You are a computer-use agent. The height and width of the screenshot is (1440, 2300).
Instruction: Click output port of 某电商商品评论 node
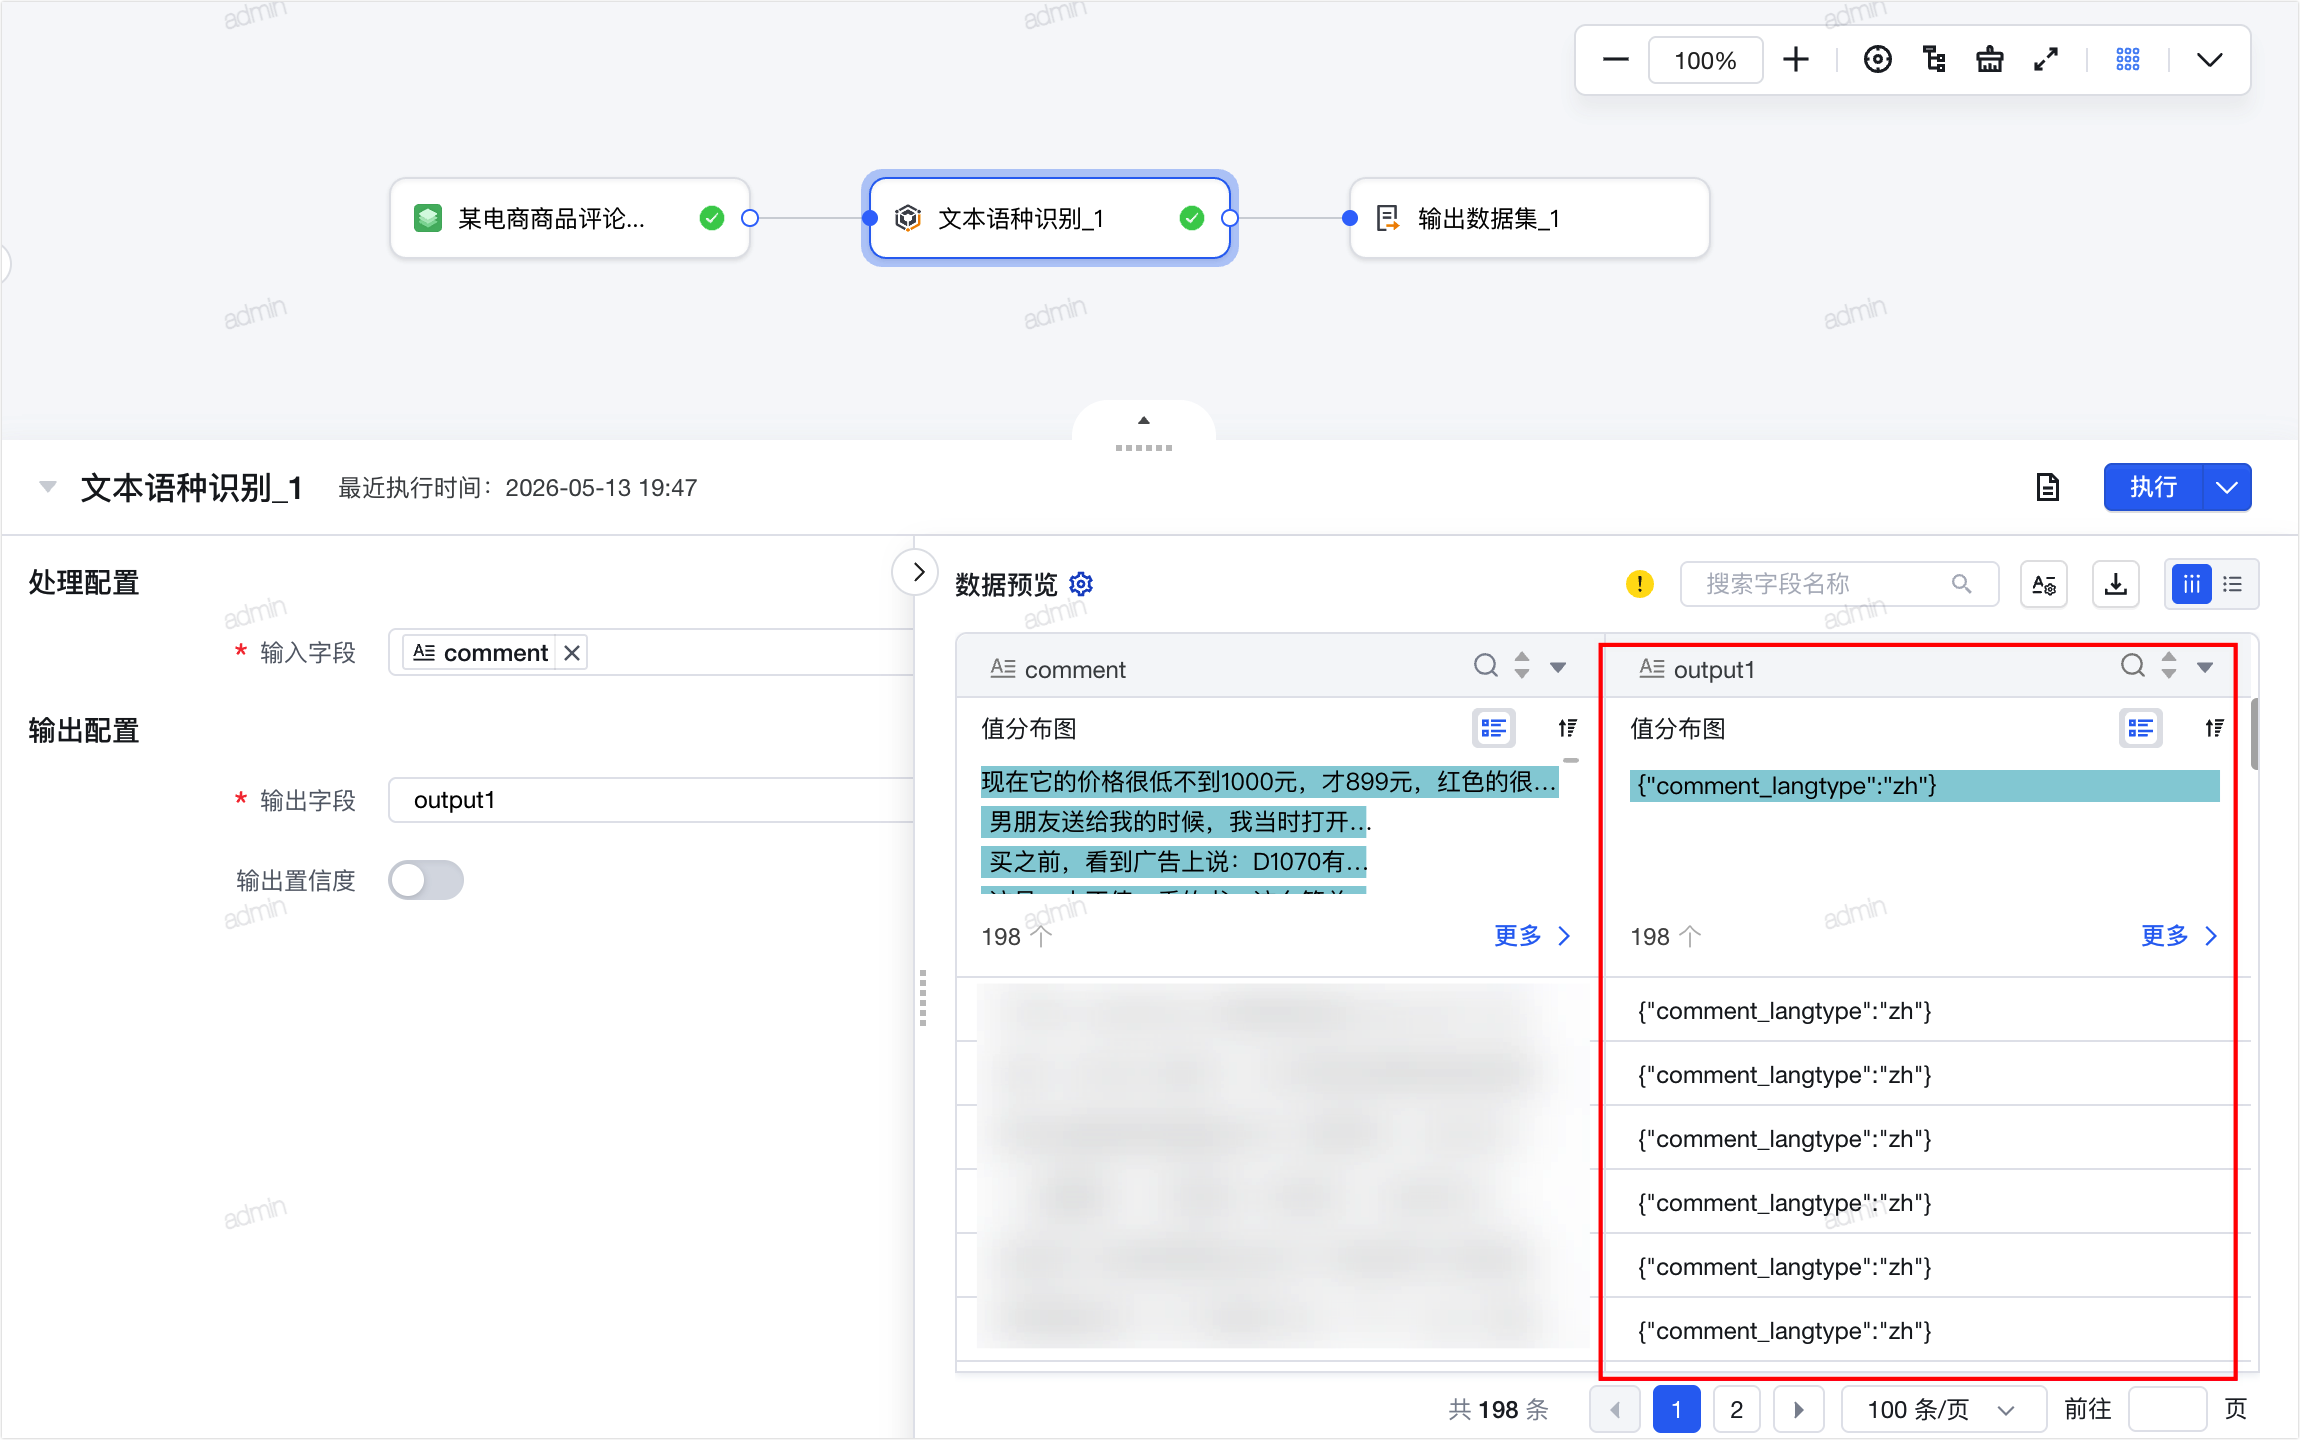click(750, 218)
